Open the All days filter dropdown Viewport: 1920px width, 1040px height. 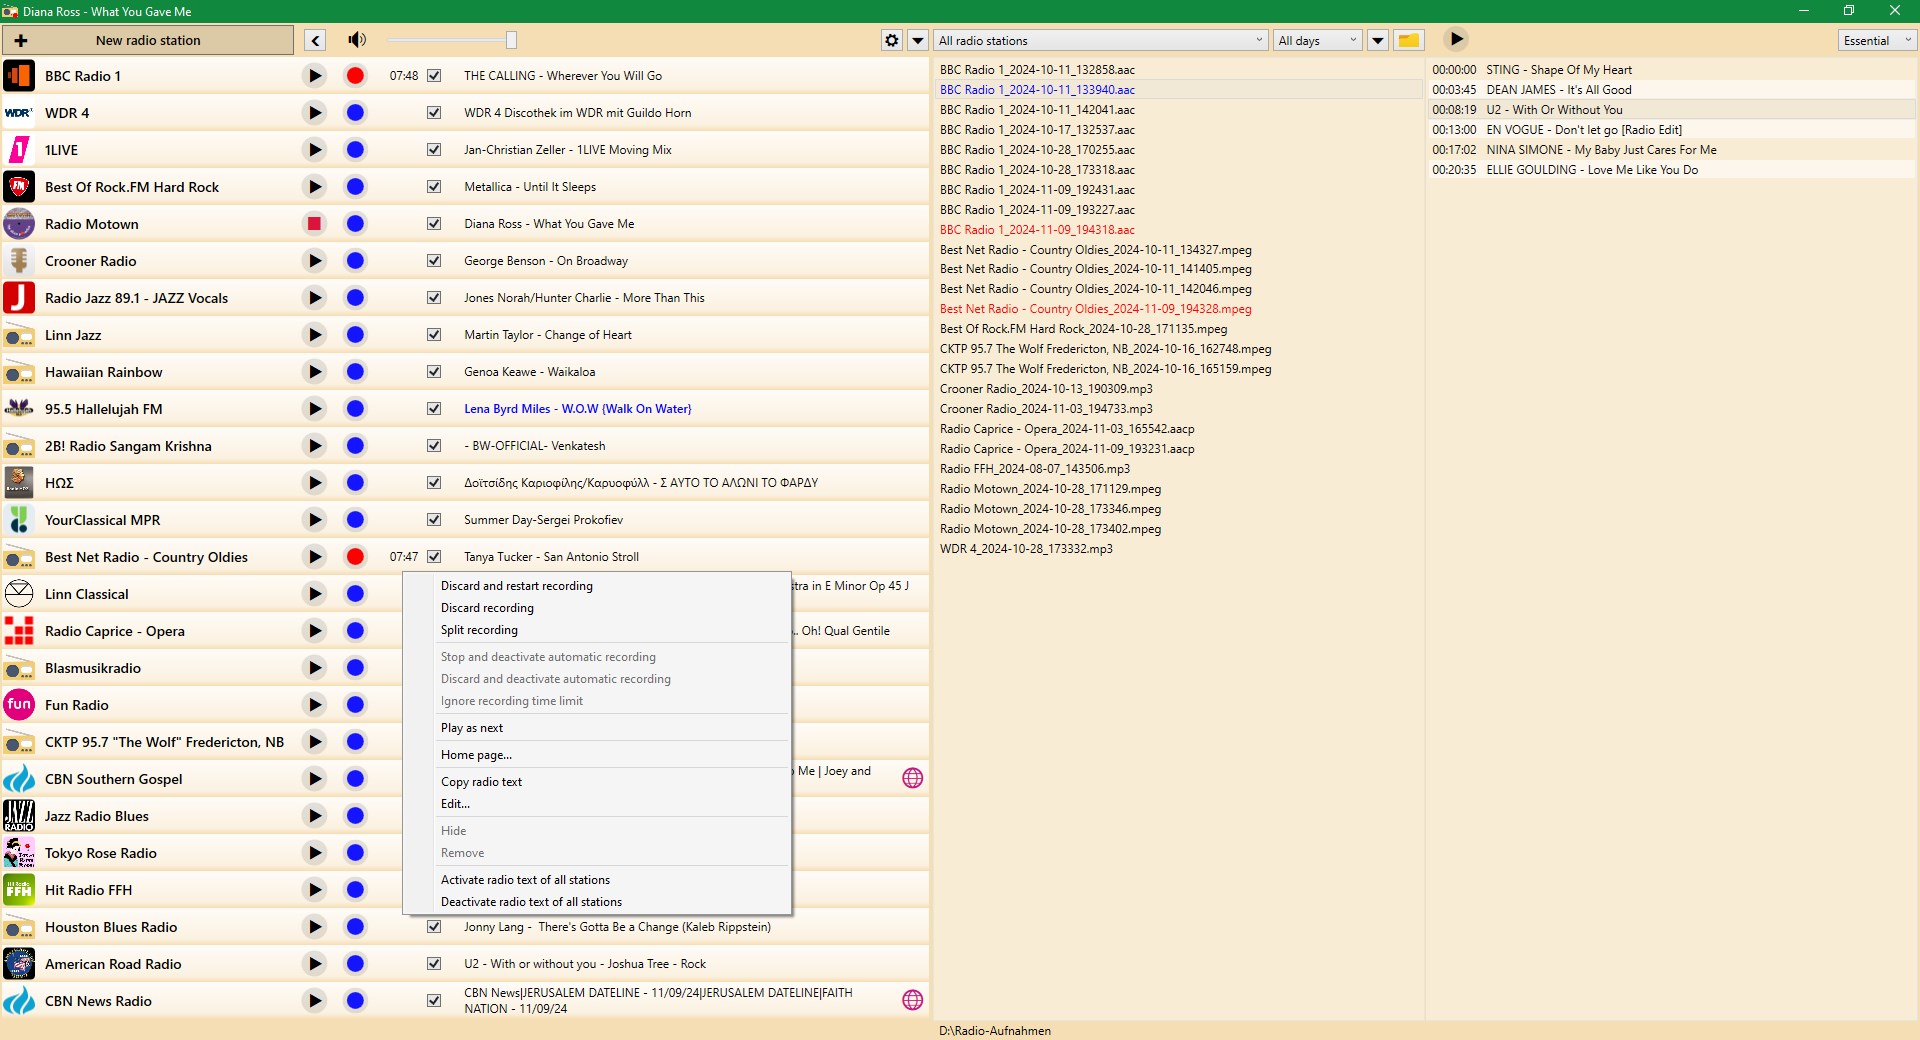click(x=1317, y=40)
